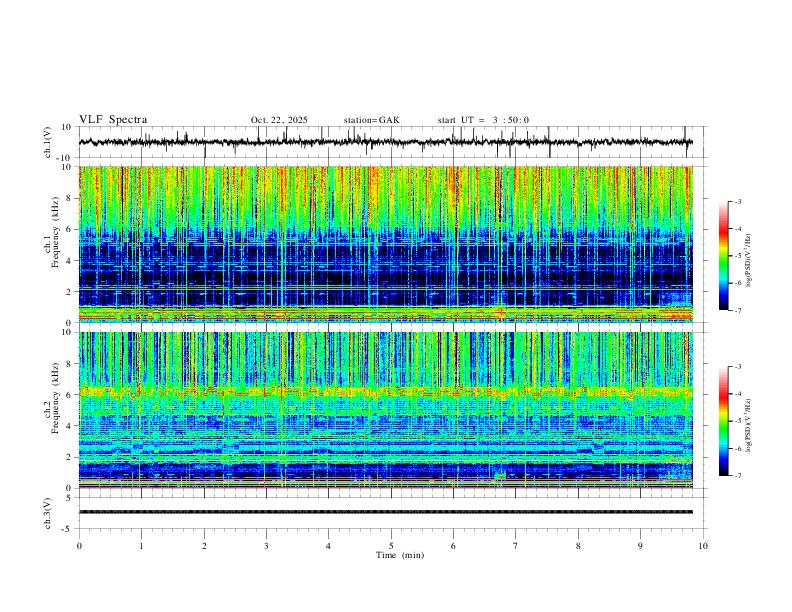792x612 pixels.
Task: Click the 'VLF Spectra' title text
Action: (x=113, y=120)
